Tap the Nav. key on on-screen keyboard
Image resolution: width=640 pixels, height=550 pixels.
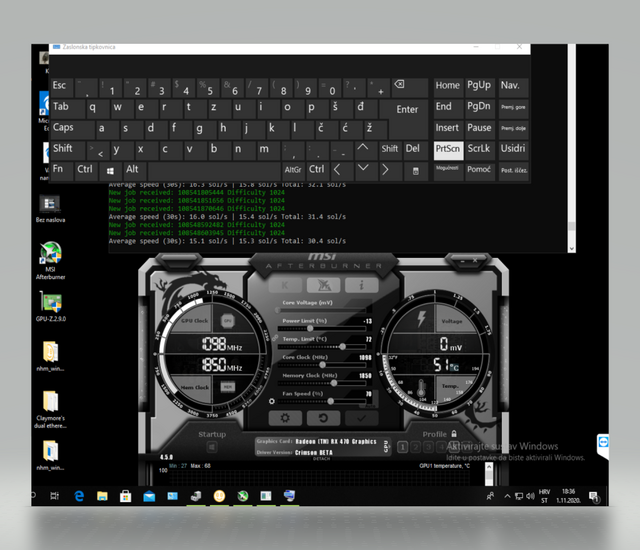click(x=513, y=88)
